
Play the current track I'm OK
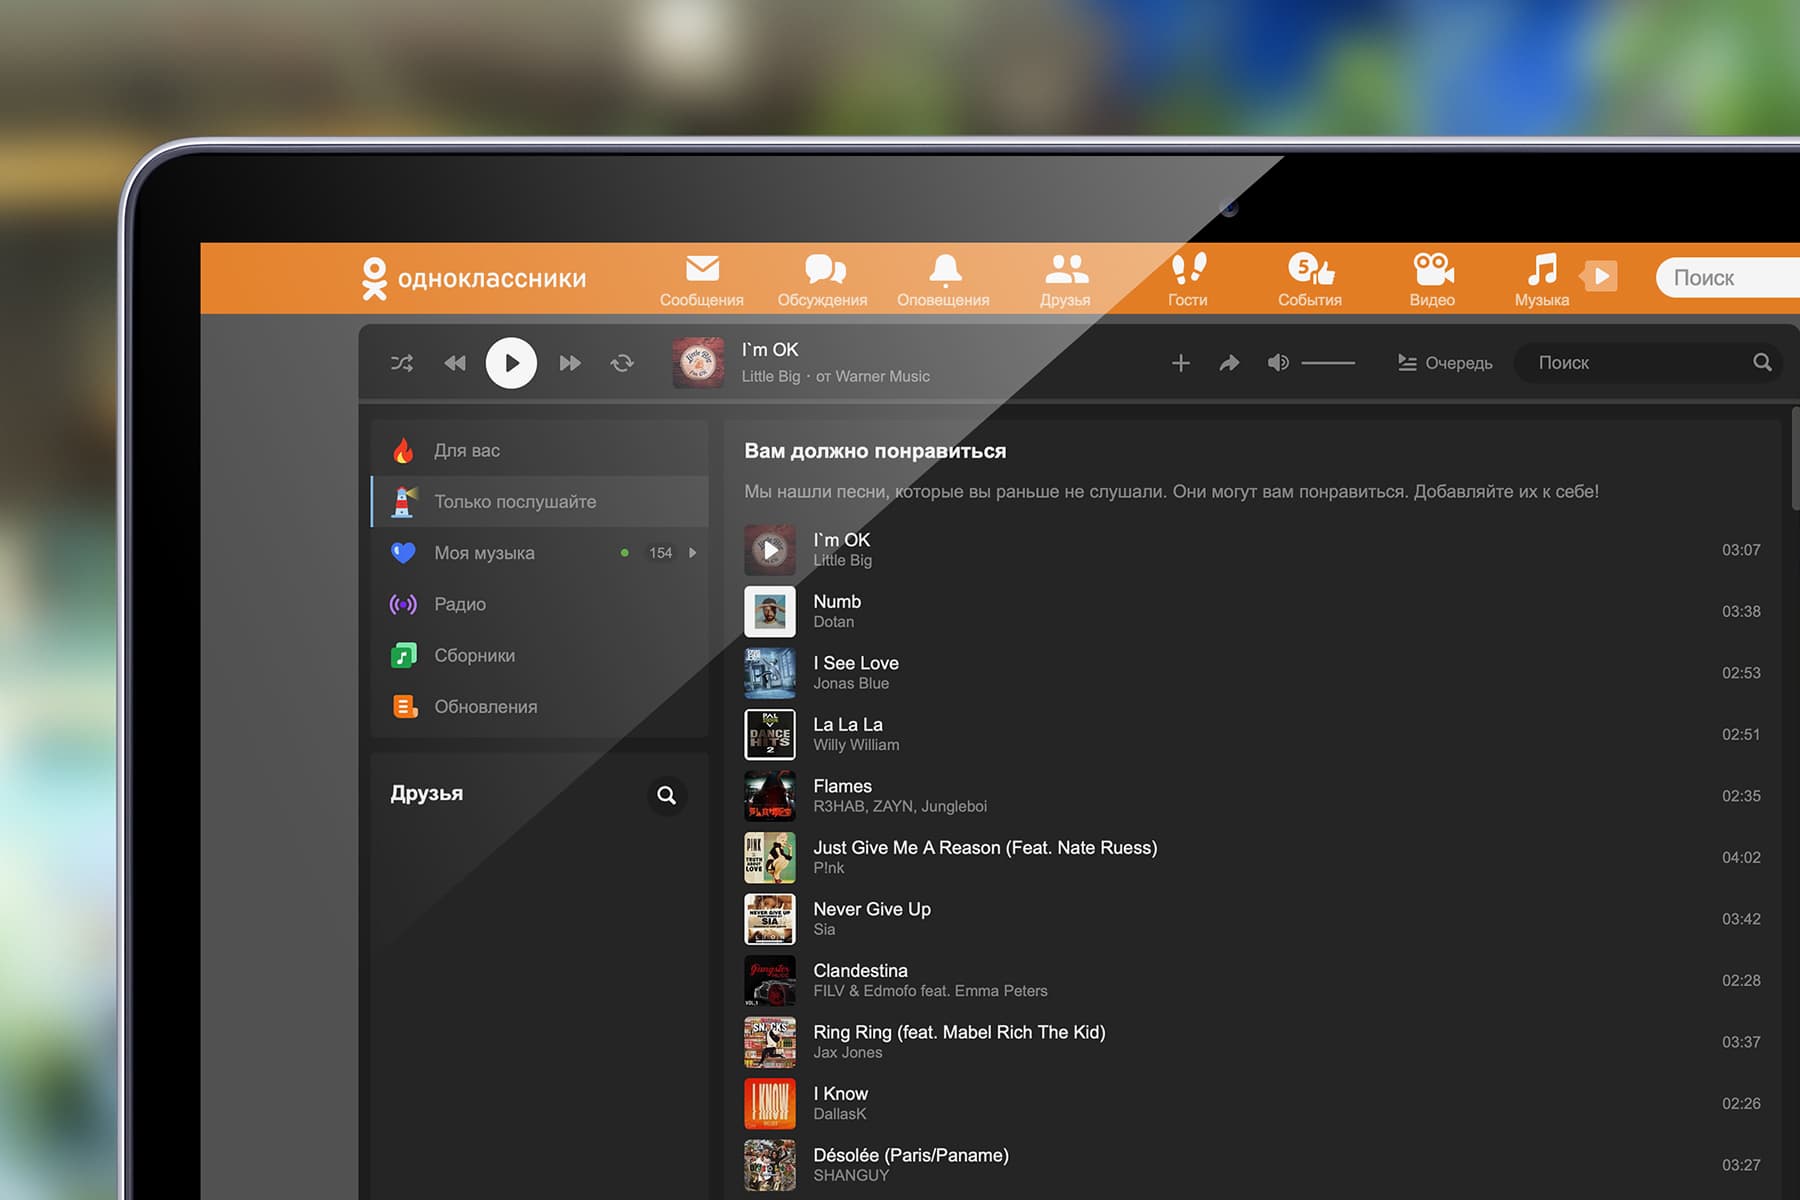(x=511, y=363)
